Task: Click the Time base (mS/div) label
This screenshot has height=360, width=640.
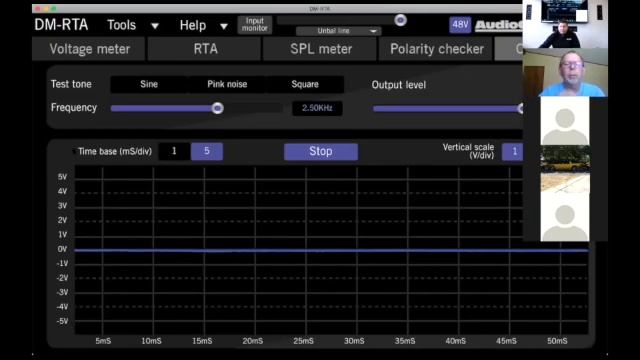Action: (115, 151)
